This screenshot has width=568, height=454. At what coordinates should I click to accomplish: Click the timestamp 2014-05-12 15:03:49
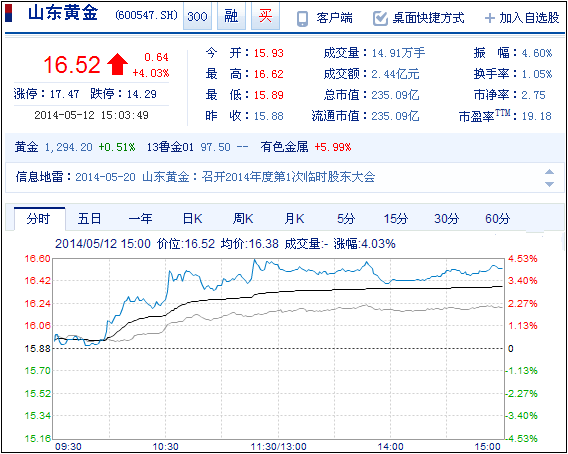click(x=91, y=115)
